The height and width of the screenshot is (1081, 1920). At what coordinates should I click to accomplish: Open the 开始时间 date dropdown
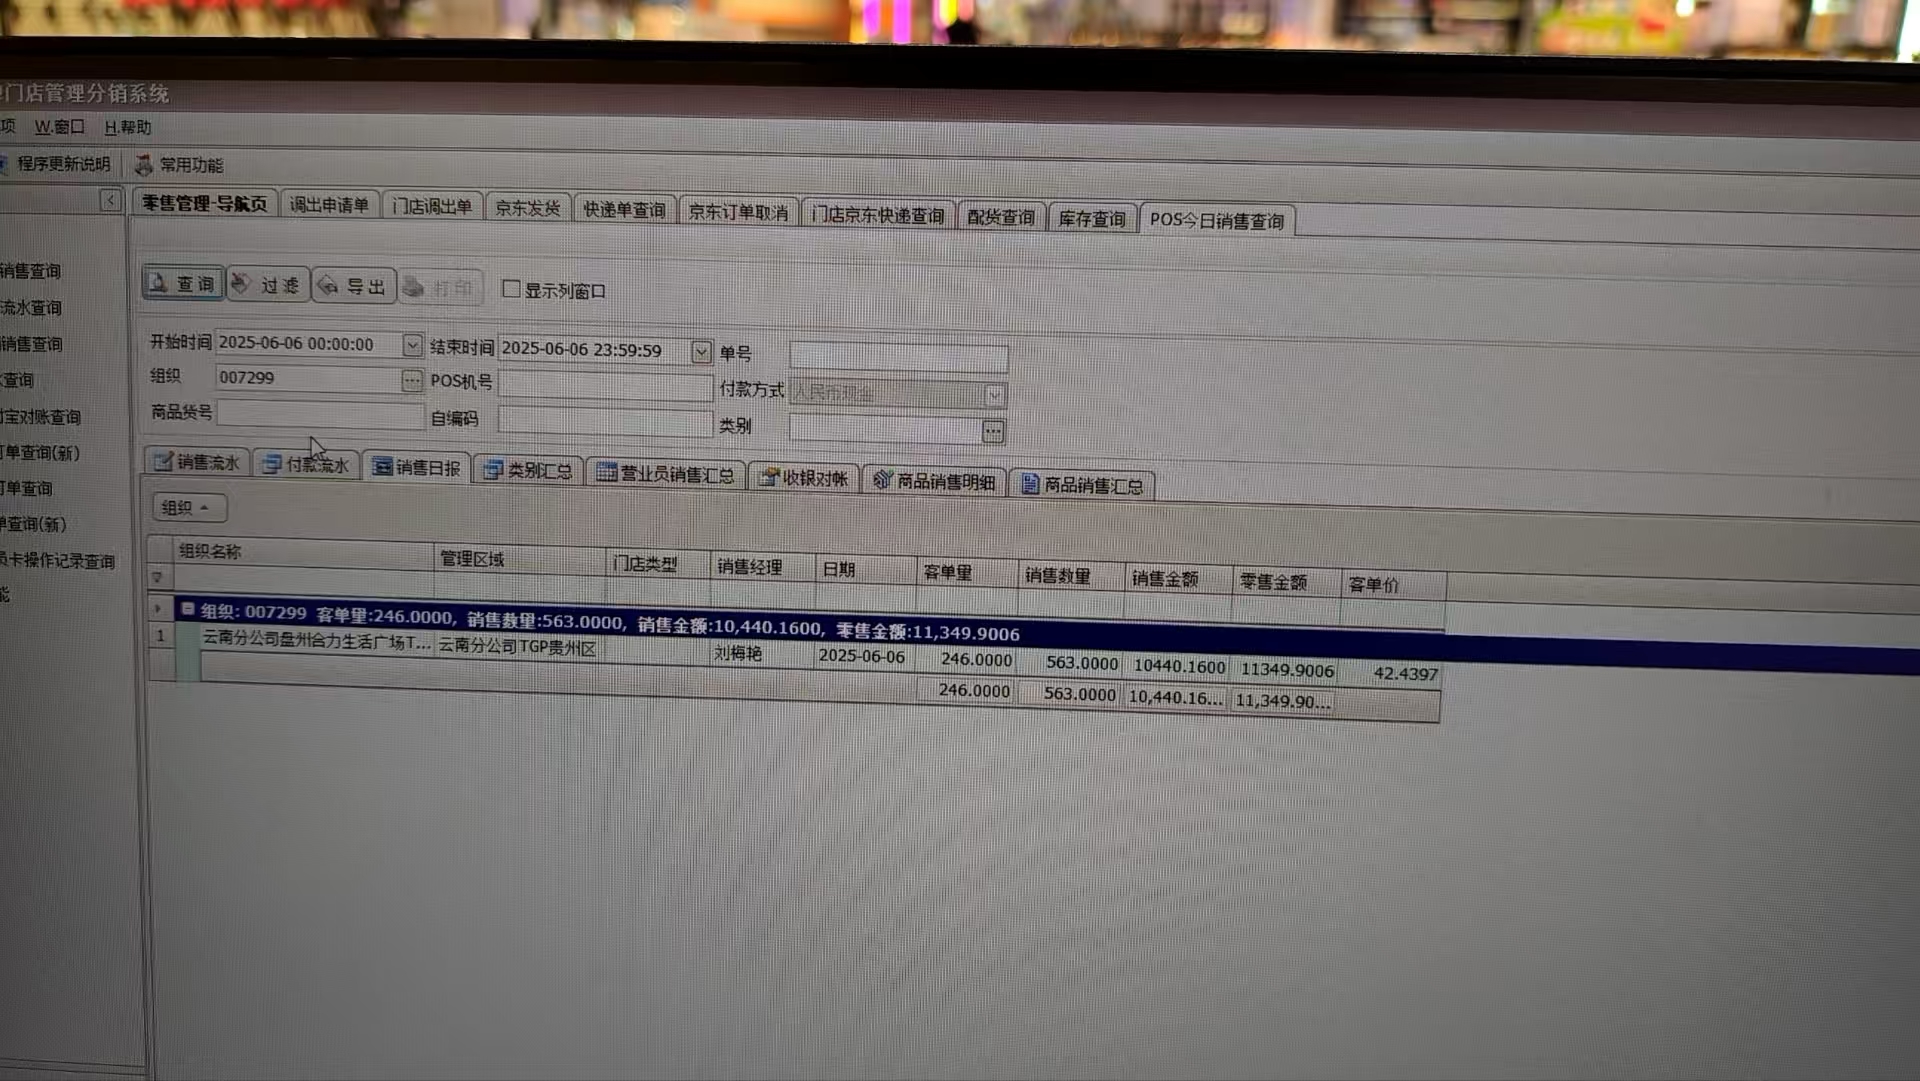tap(412, 345)
